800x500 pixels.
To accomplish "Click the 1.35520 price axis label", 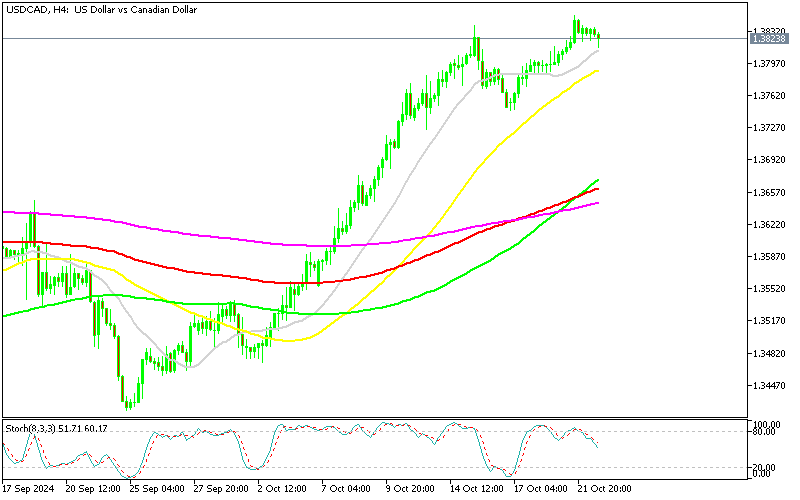I will tap(769, 289).
